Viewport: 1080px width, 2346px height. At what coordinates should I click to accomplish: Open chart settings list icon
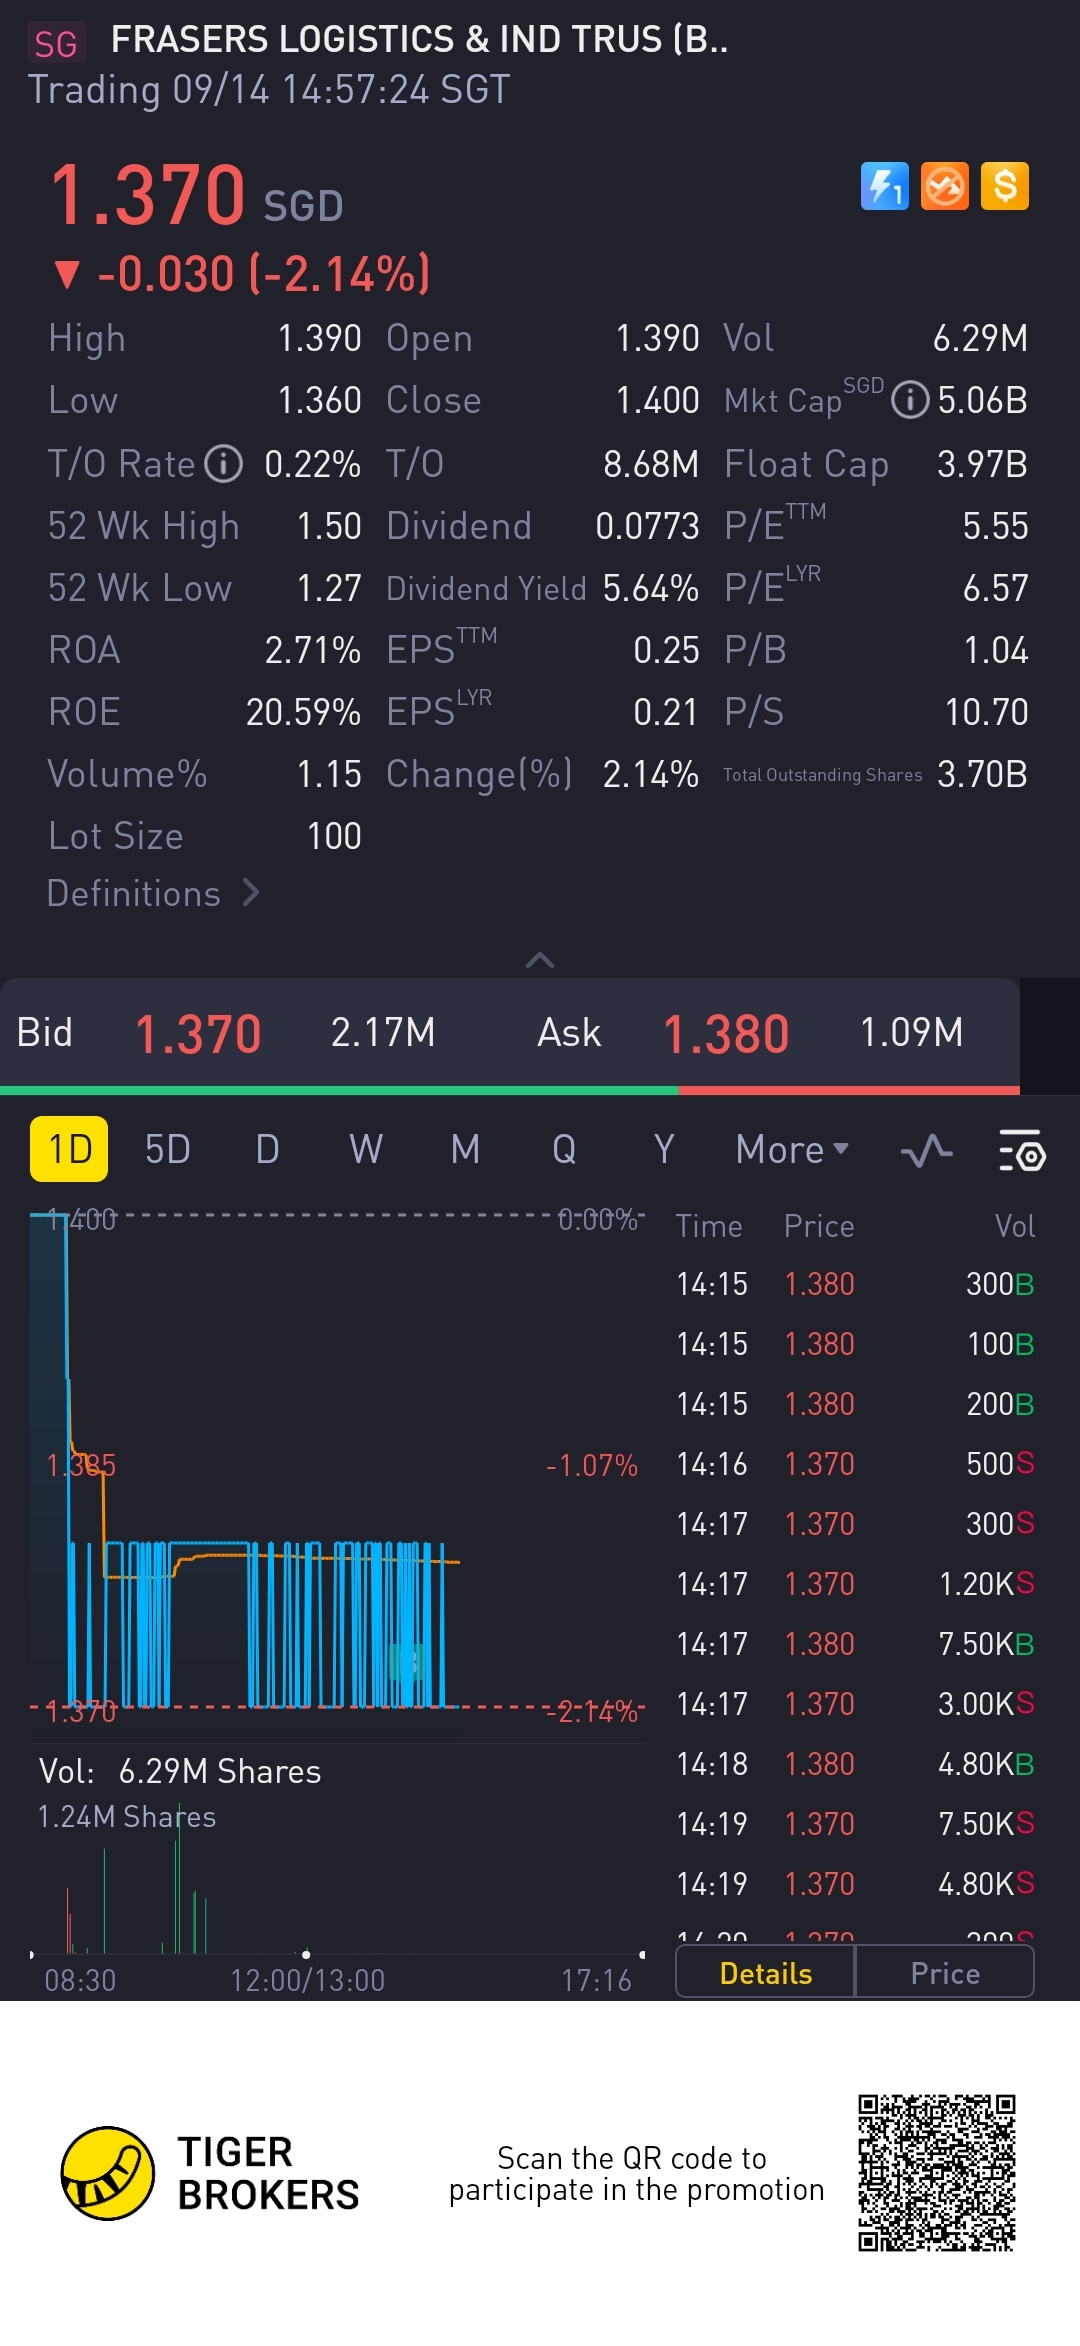[x=1022, y=1151]
